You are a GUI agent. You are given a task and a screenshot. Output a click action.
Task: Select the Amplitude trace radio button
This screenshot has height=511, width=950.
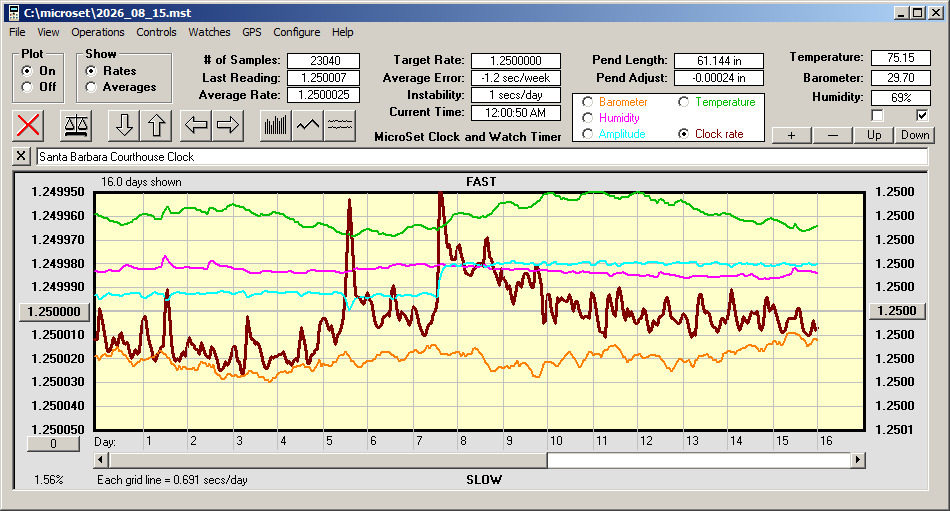coord(587,134)
